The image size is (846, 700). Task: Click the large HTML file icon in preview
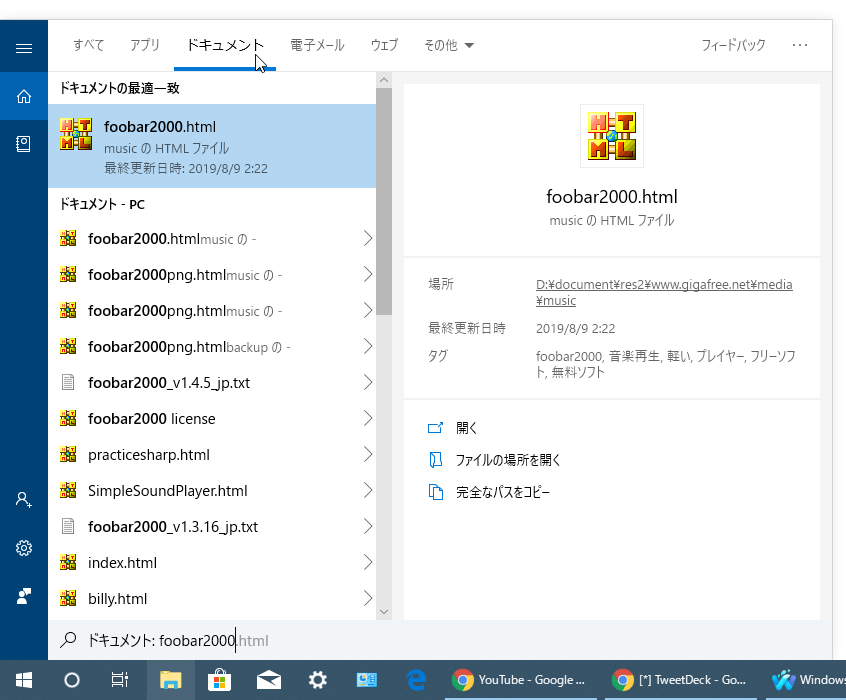(x=611, y=136)
